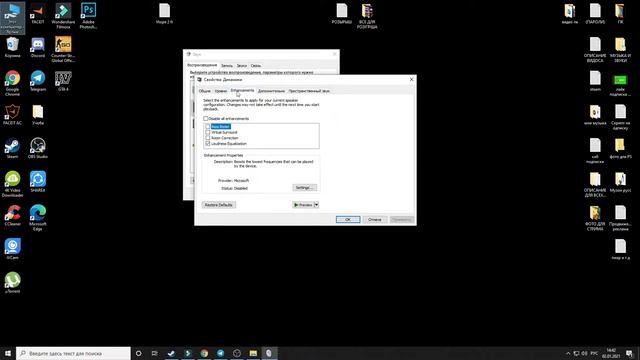Open File Explorer from the taskbar
This screenshot has height=360, width=640.
click(x=253, y=353)
